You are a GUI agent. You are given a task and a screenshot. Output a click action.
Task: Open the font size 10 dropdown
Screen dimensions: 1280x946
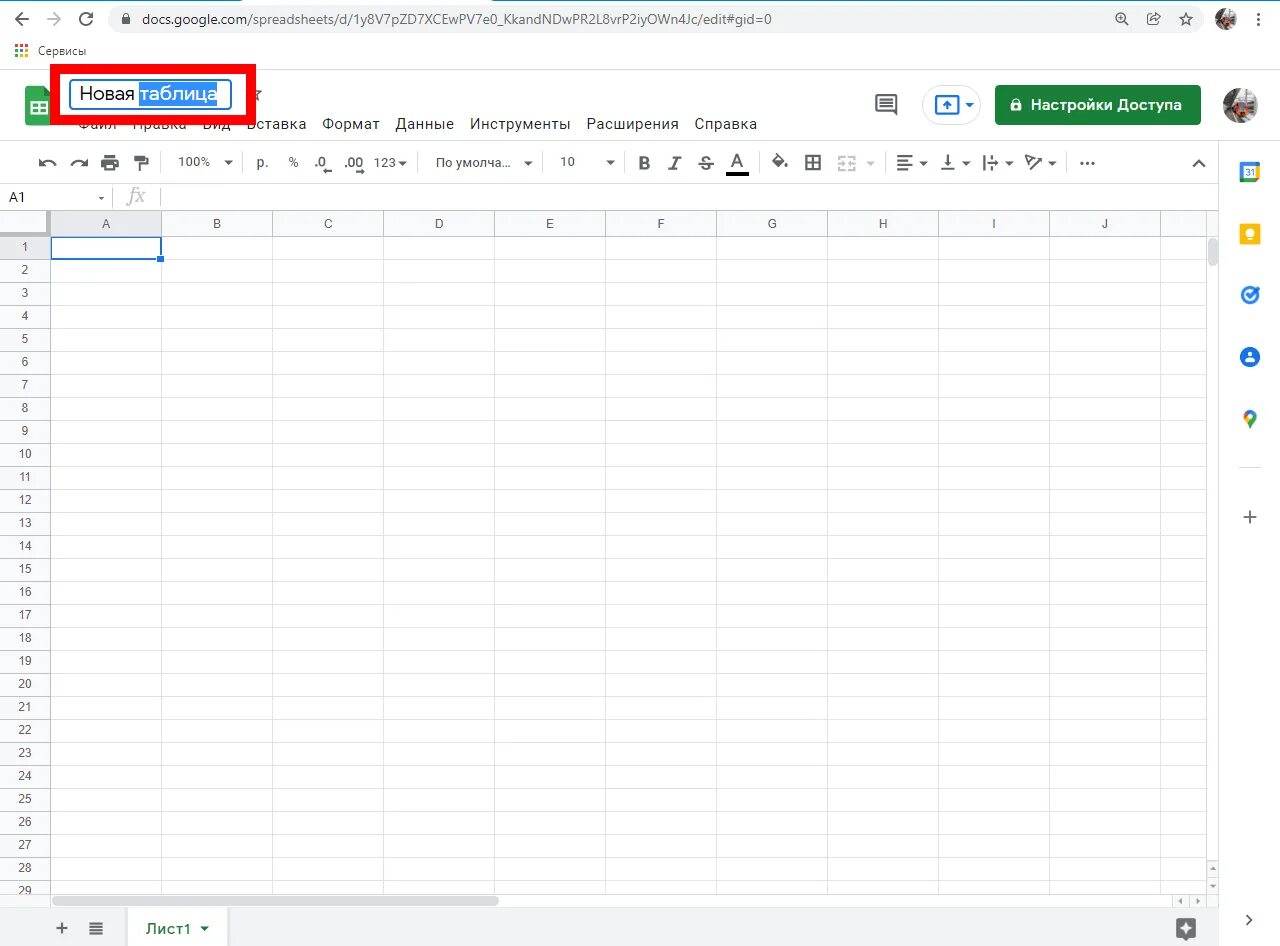point(587,162)
